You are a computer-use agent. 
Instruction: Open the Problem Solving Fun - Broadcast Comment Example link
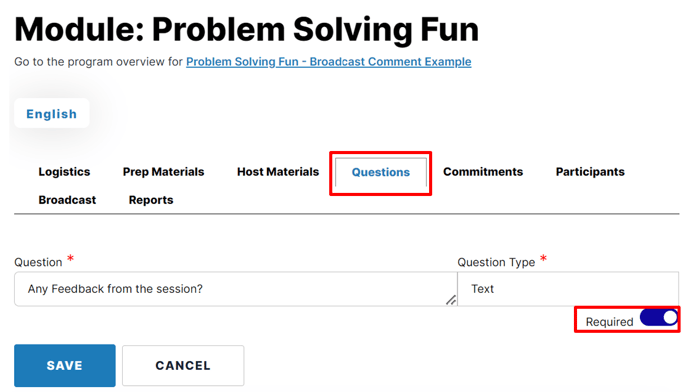329,62
